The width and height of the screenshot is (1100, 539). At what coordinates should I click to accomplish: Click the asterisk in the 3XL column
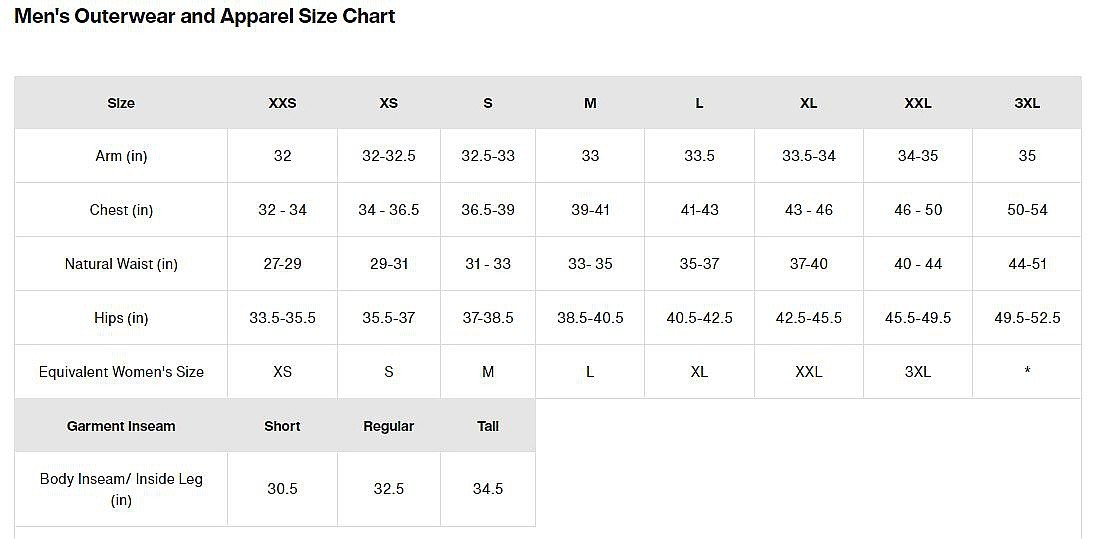(x=1027, y=370)
